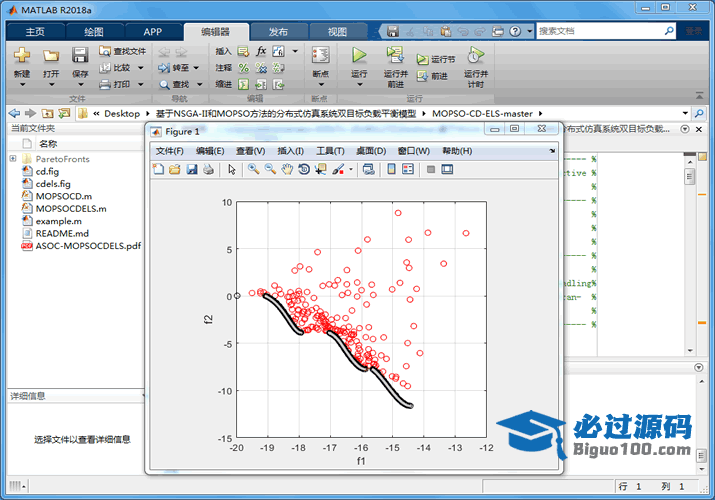Click the up one folder icon

coord(47,113)
